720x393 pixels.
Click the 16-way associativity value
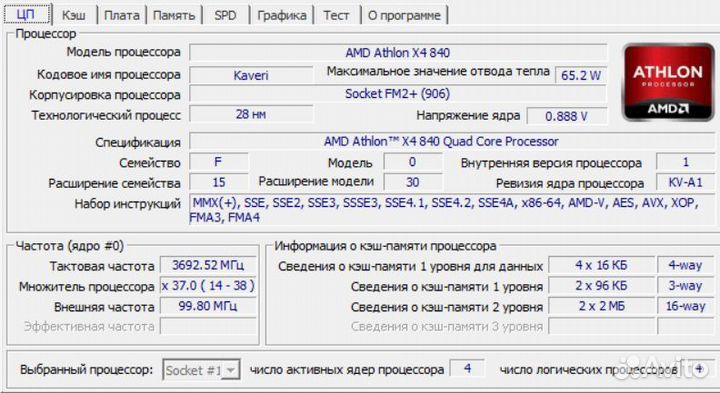pyautogui.click(x=686, y=306)
